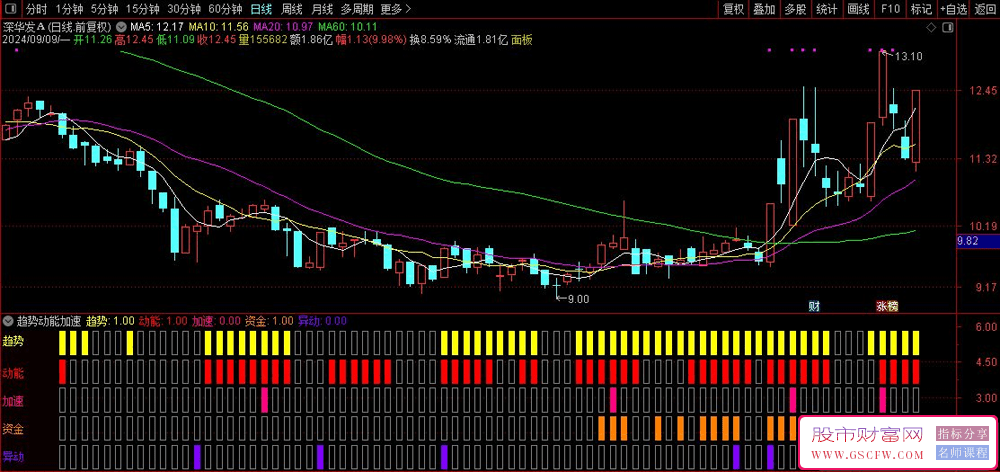Click the 13.10 high price annotation

coord(908,57)
